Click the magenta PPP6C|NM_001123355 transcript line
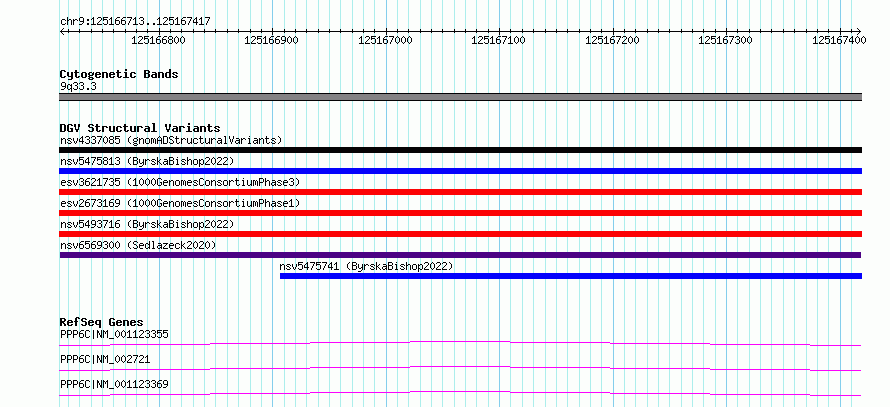 click(461, 343)
